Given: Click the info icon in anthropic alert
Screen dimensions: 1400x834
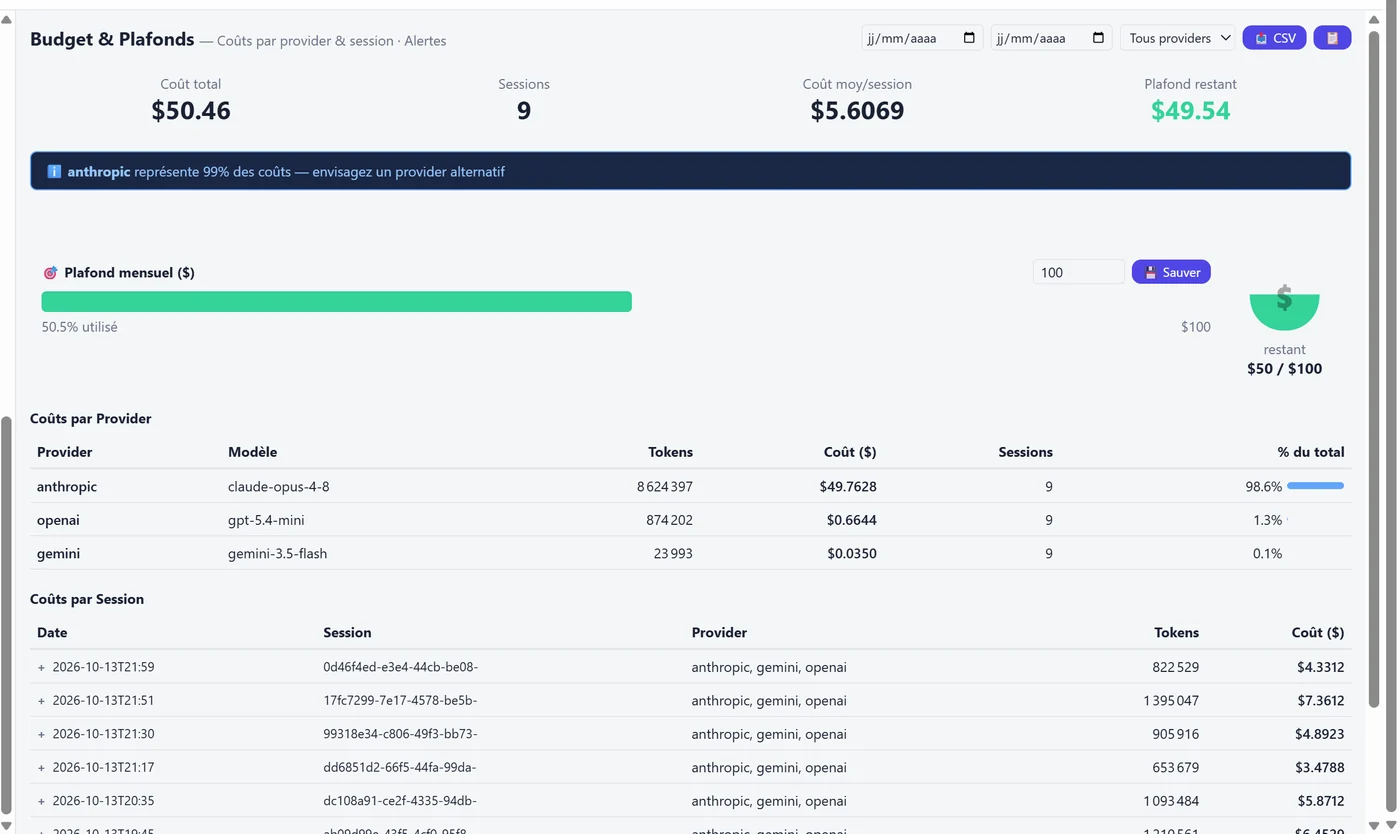Looking at the screenshot, I should 54,172.
